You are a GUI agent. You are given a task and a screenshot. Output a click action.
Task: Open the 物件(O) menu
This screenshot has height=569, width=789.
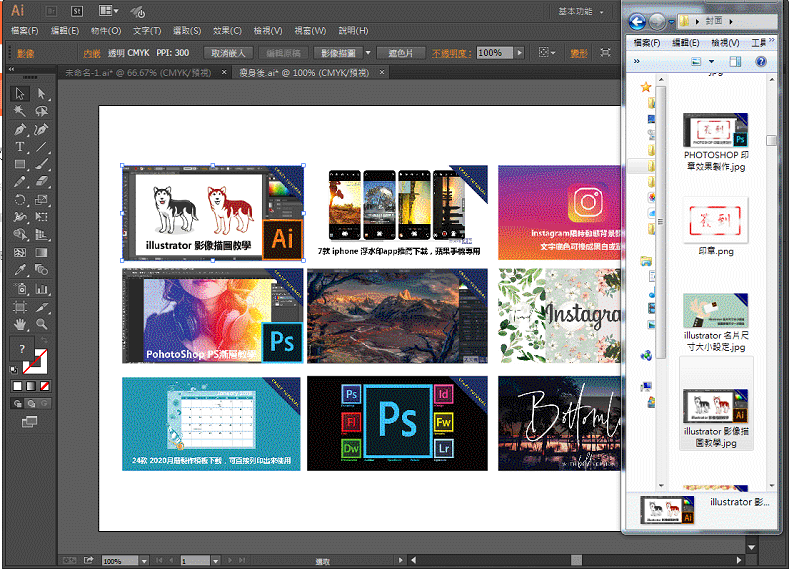[x=106, y=31]
